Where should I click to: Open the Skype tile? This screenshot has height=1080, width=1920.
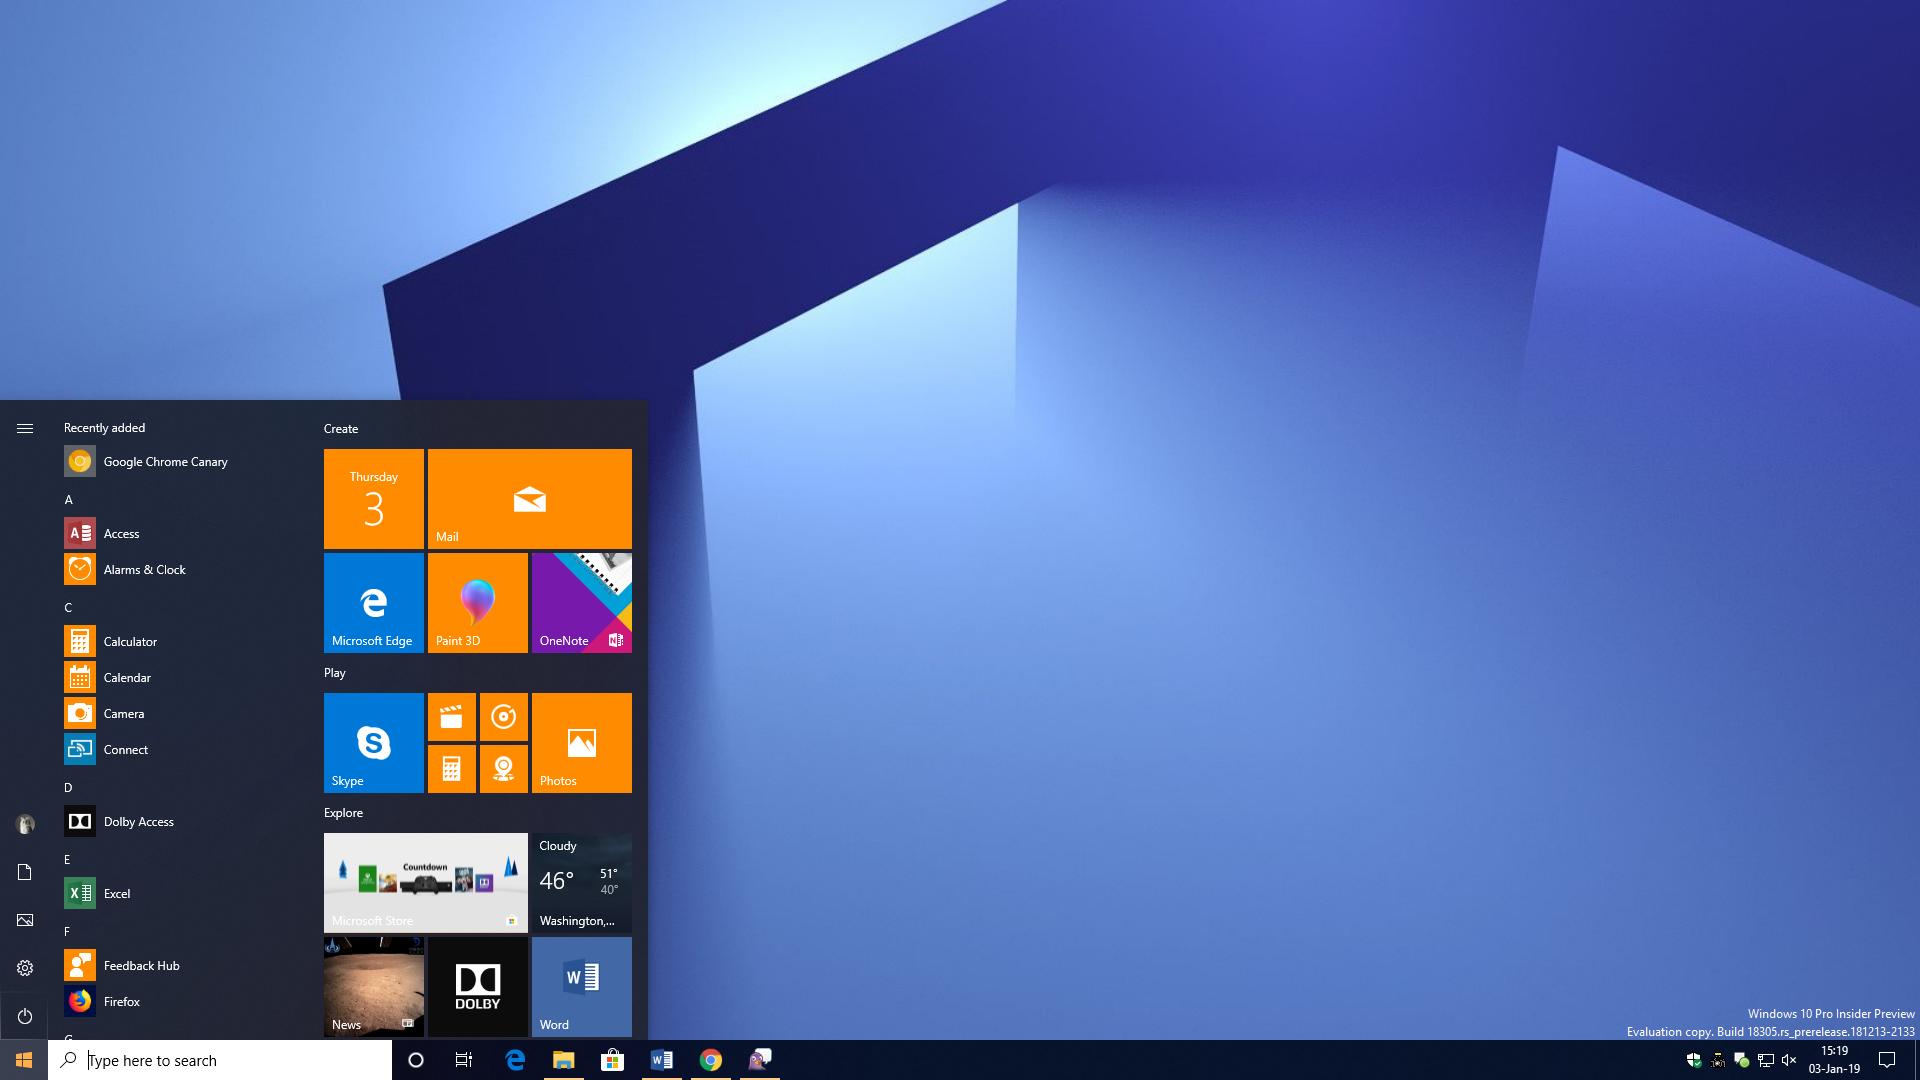tap(374, 743)
